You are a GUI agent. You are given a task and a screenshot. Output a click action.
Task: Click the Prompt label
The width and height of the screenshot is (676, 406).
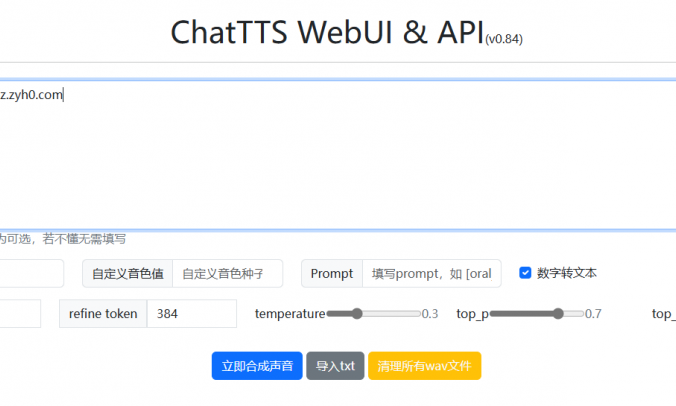coord(332,274)
